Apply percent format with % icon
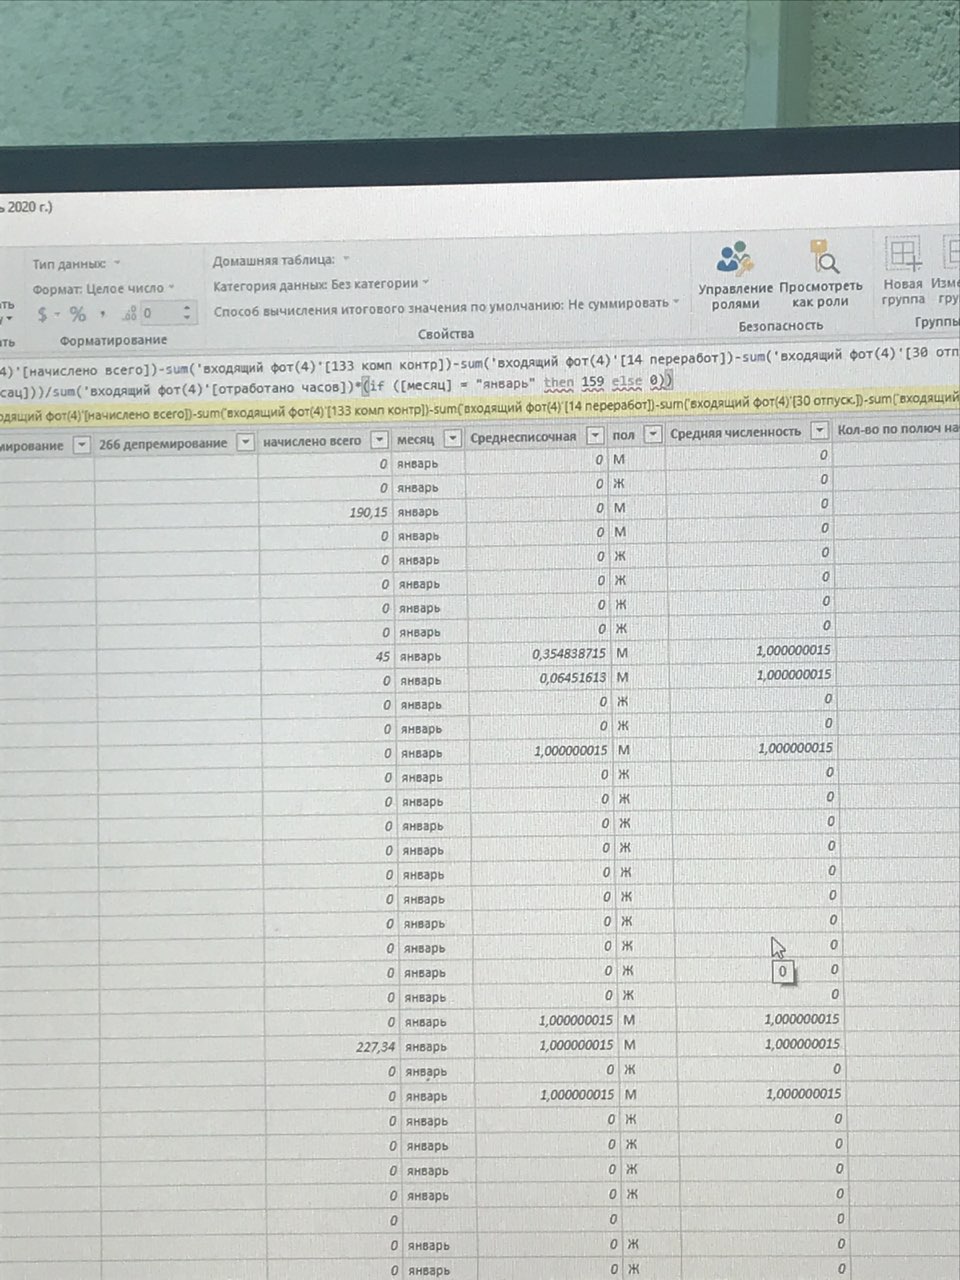960x1280 pixels. pos(78,314)
